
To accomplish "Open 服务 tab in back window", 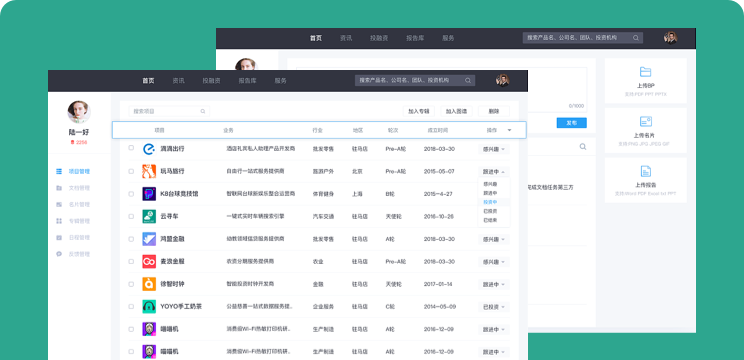I will tap(448, 38).
